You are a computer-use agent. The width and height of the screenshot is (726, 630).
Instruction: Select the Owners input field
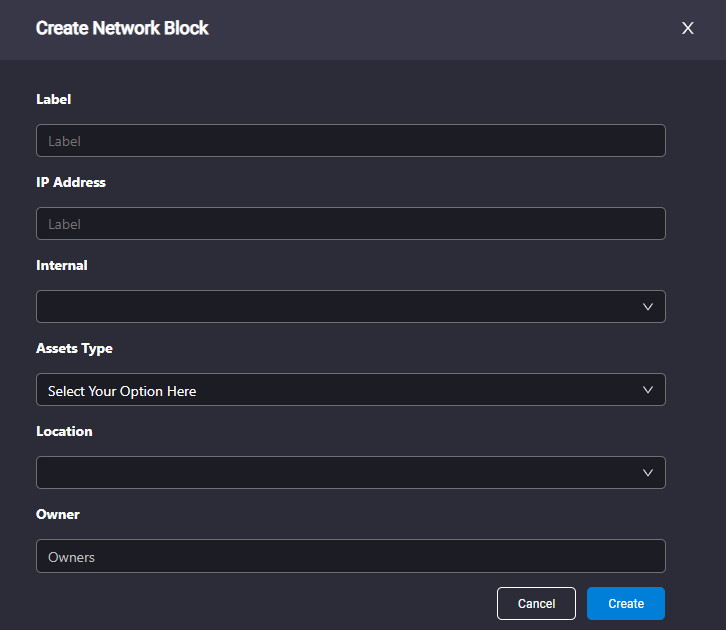coord(351,556)
